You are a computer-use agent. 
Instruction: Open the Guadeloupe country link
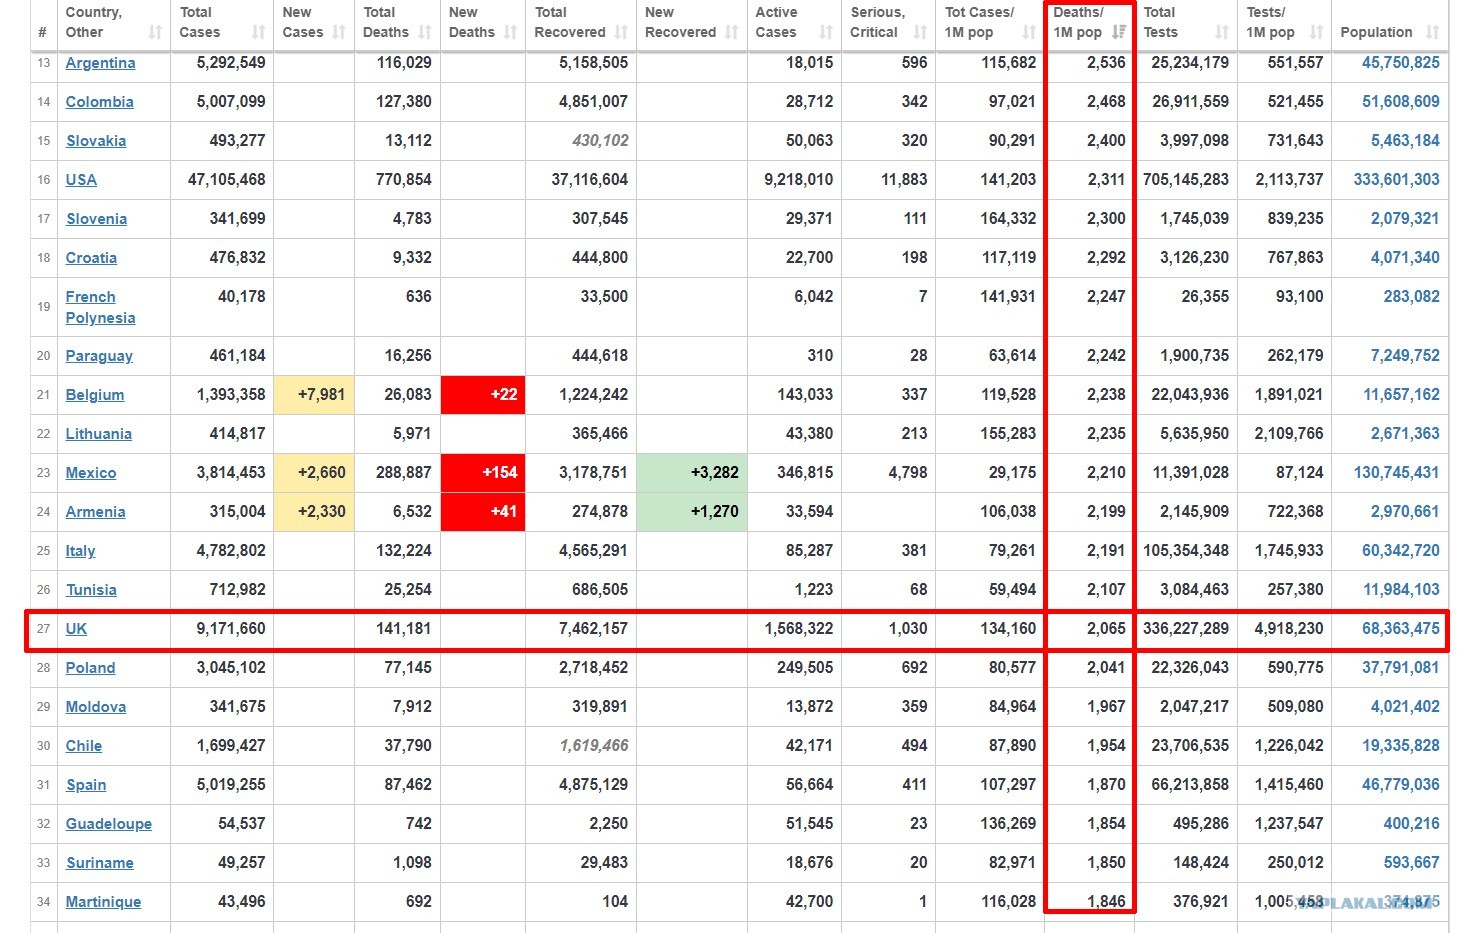pyautogui.click(x=109, y=824)
